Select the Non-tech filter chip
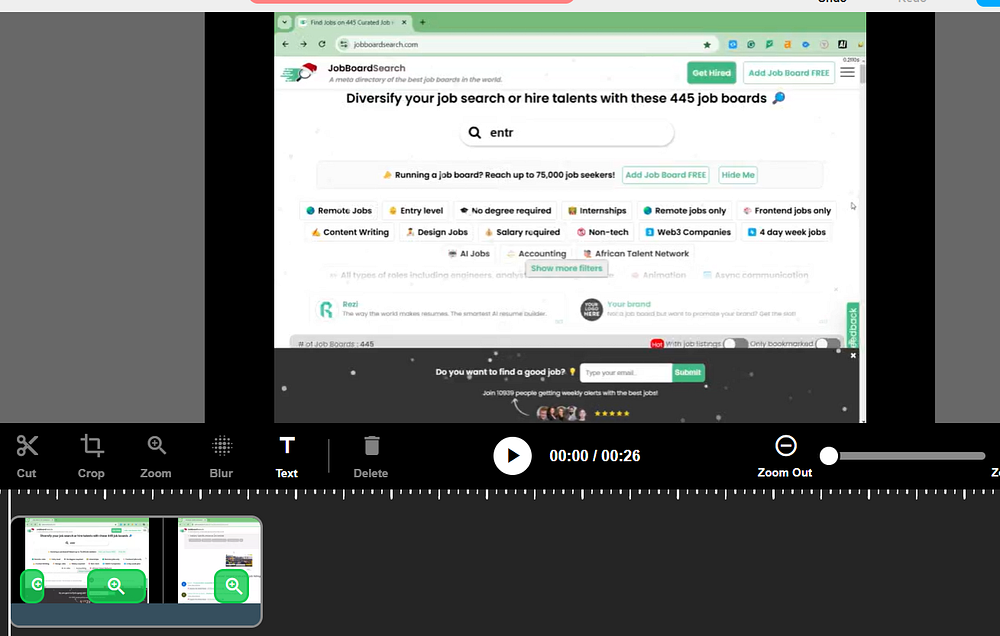 pos(603,232)
